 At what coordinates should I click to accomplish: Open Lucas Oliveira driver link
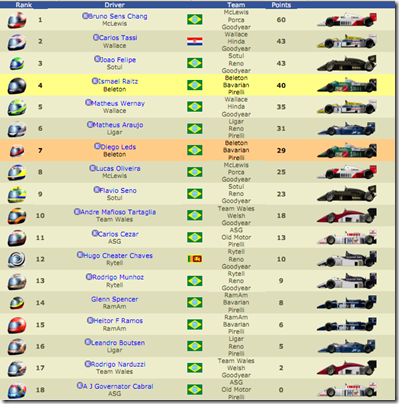[x=118, y=169]
